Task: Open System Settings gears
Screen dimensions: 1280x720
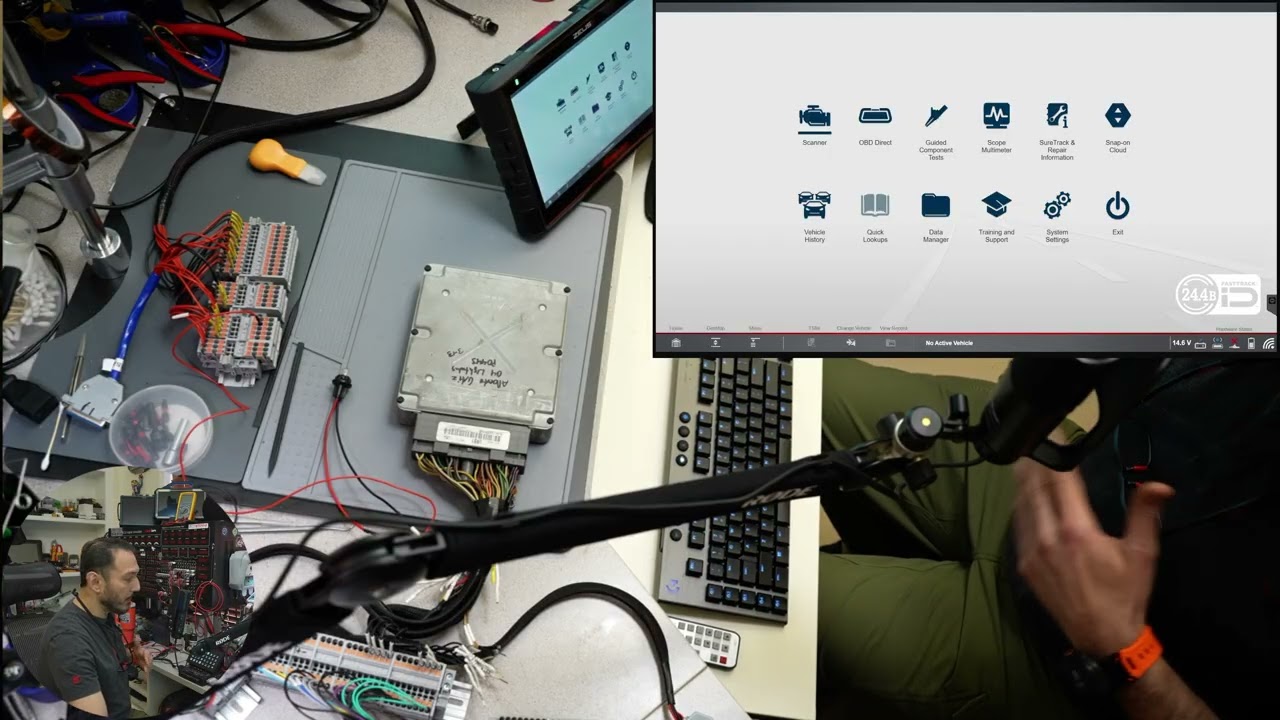Action: pos(1057,217)
